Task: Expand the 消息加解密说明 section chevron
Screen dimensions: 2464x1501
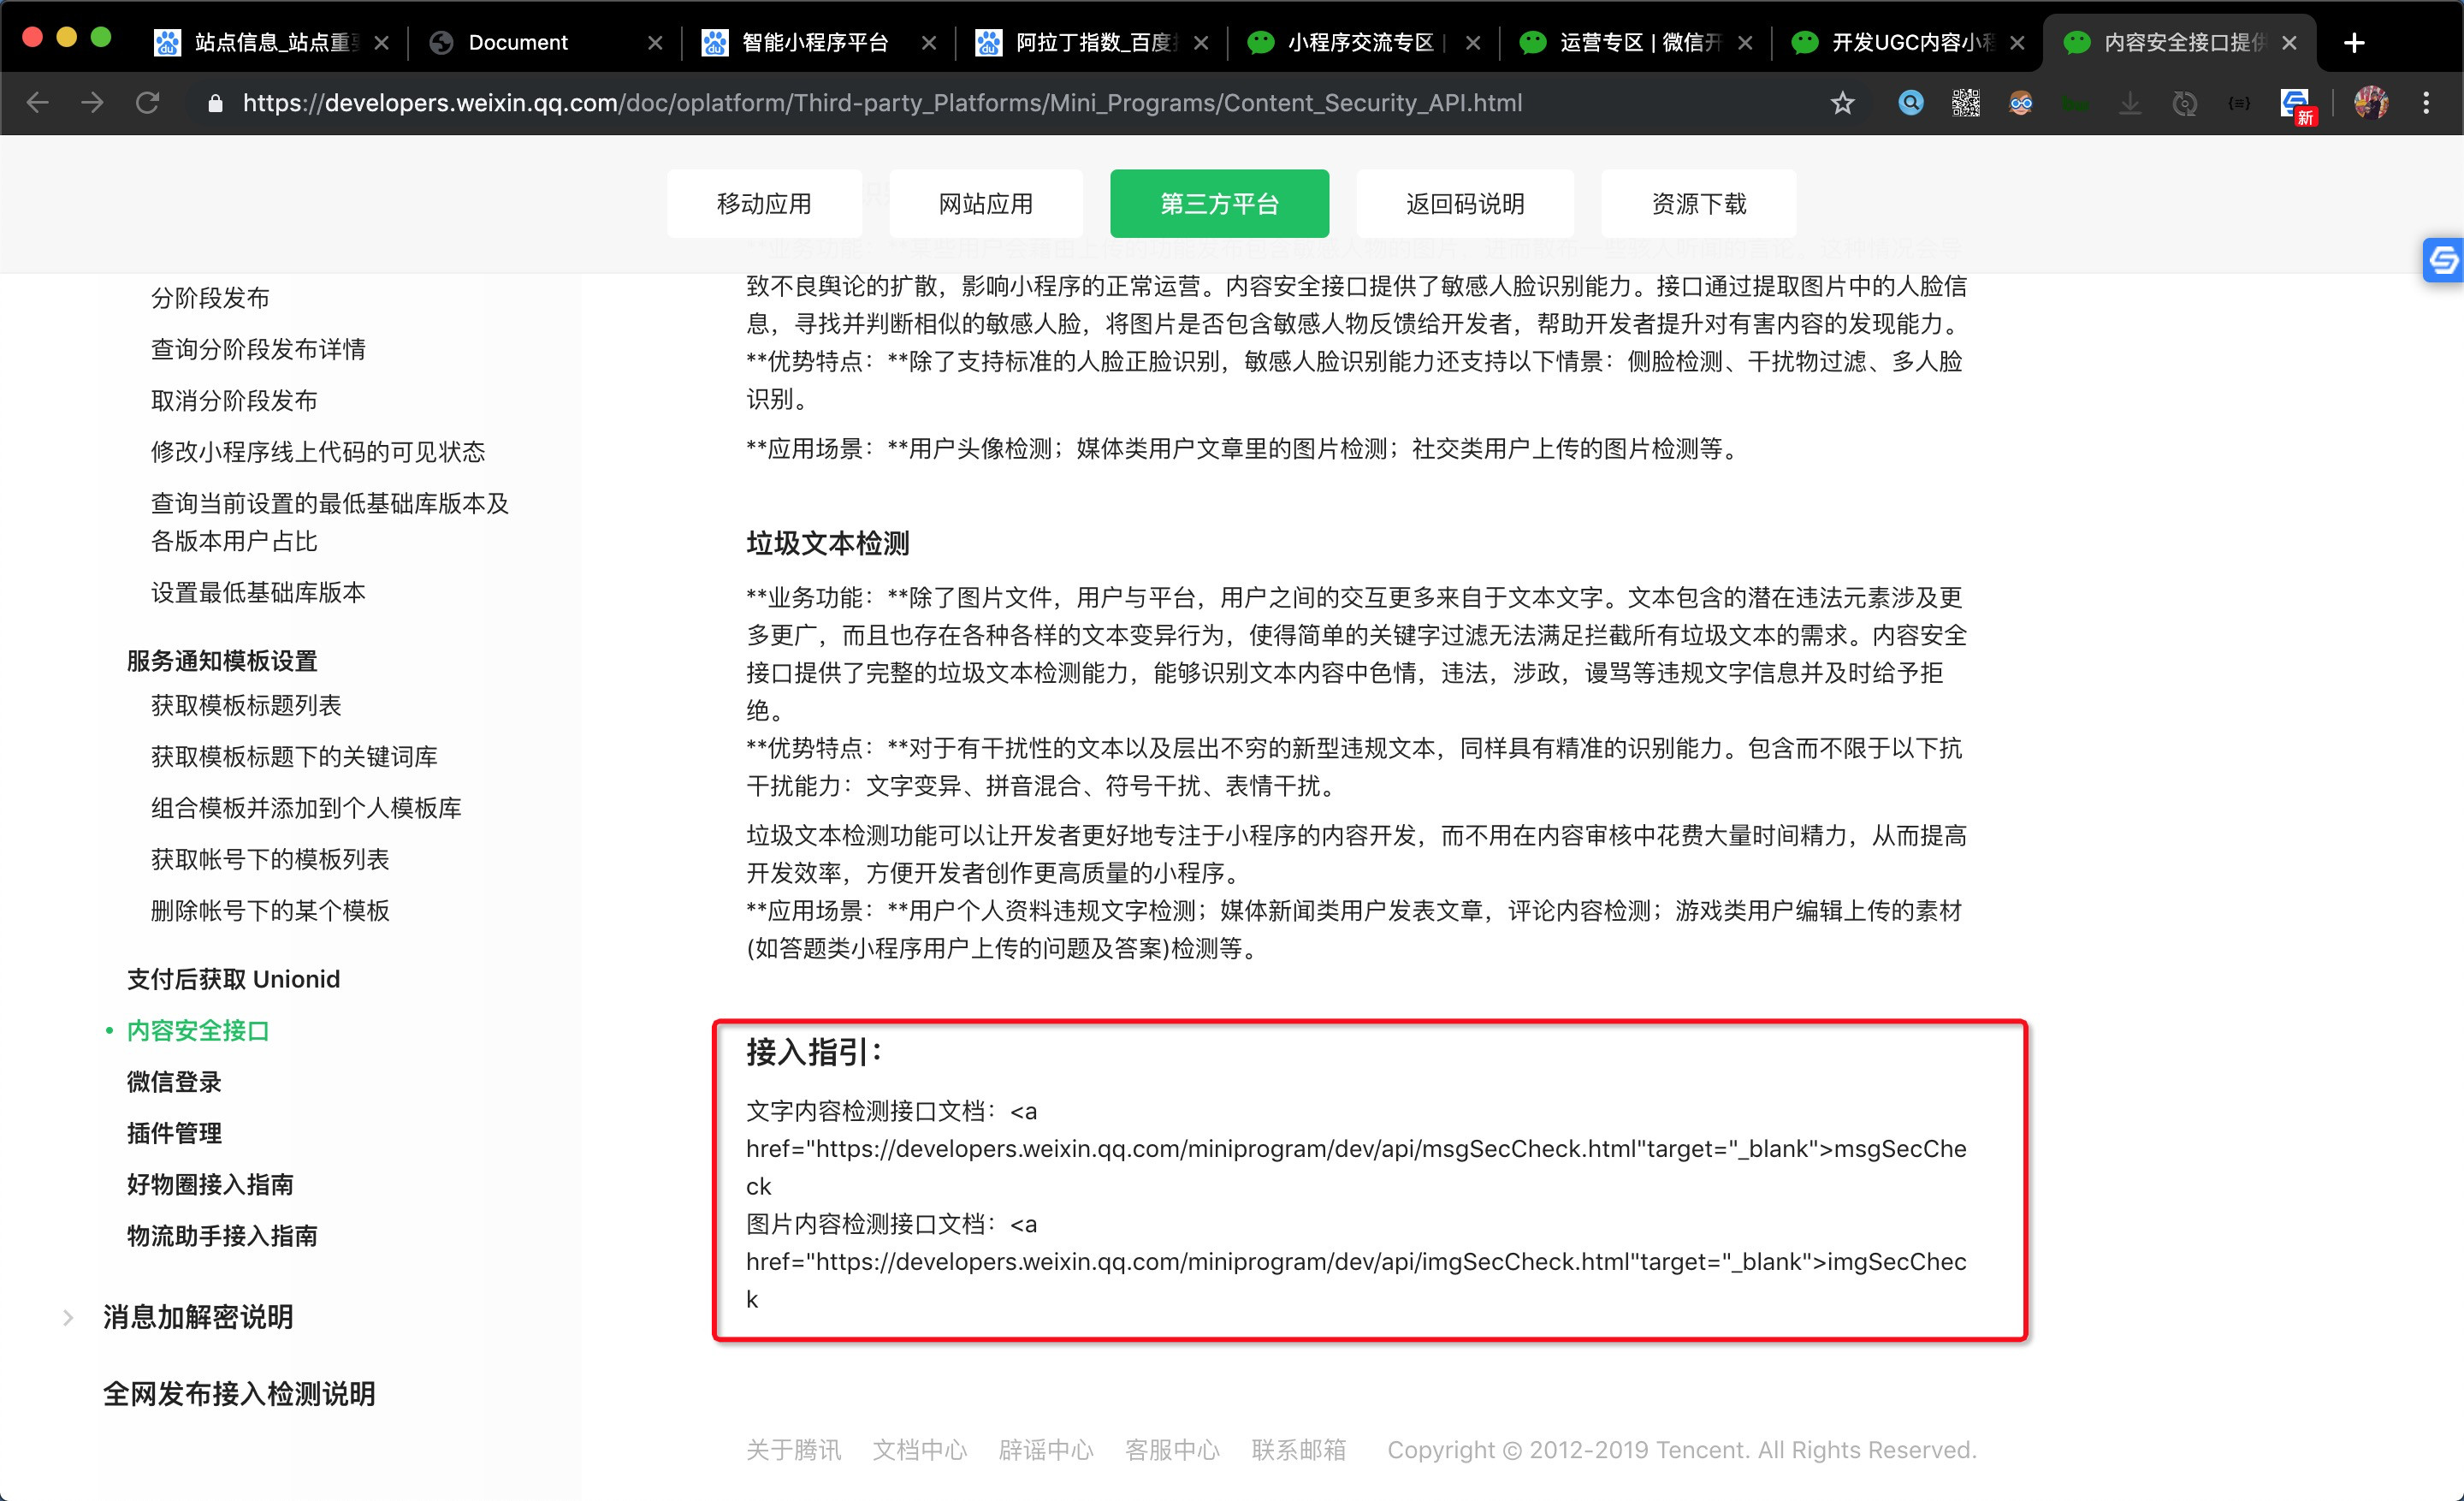Action: coord(68,1317)
